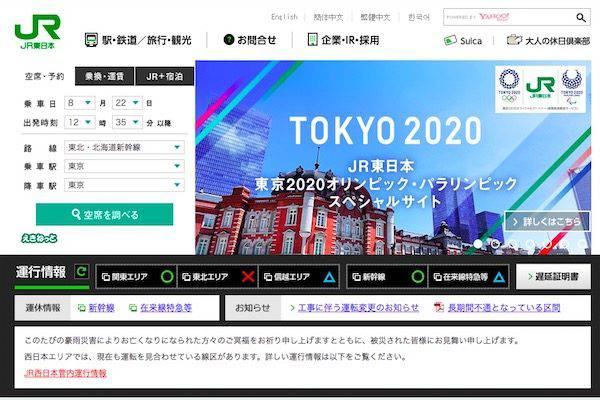The width and height of the screenshot is (600, 400).
Task: Open the 信越エリア status button
Action: [x=299, y=276]
